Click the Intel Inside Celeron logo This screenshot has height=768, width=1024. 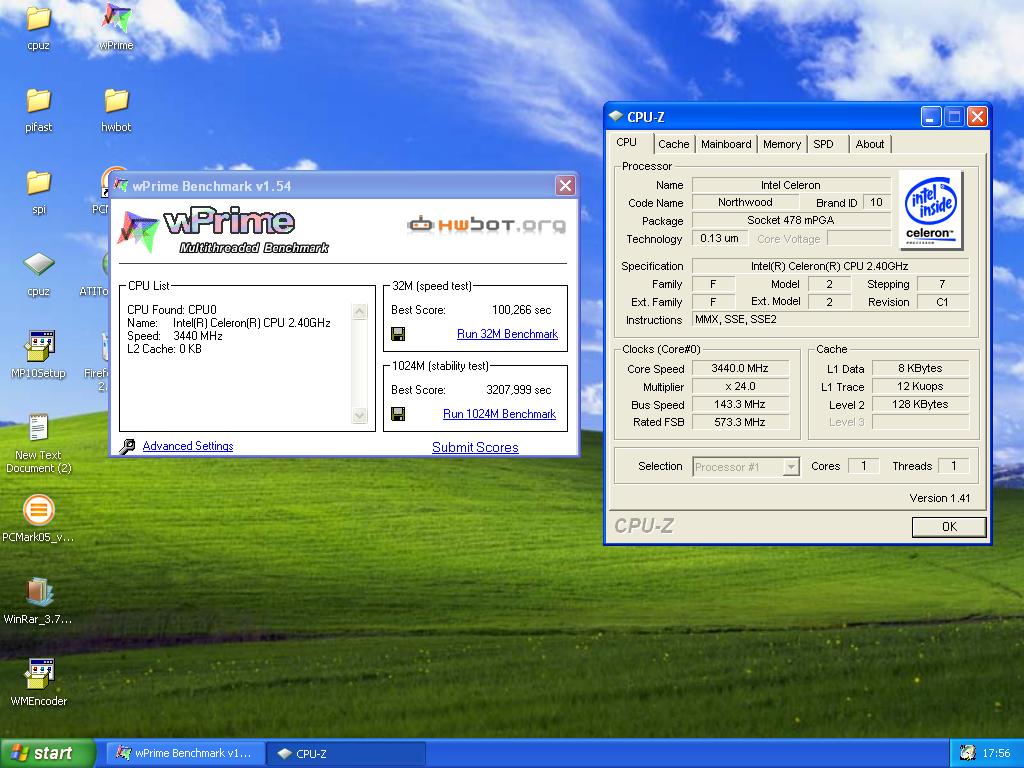coord(931,210)
